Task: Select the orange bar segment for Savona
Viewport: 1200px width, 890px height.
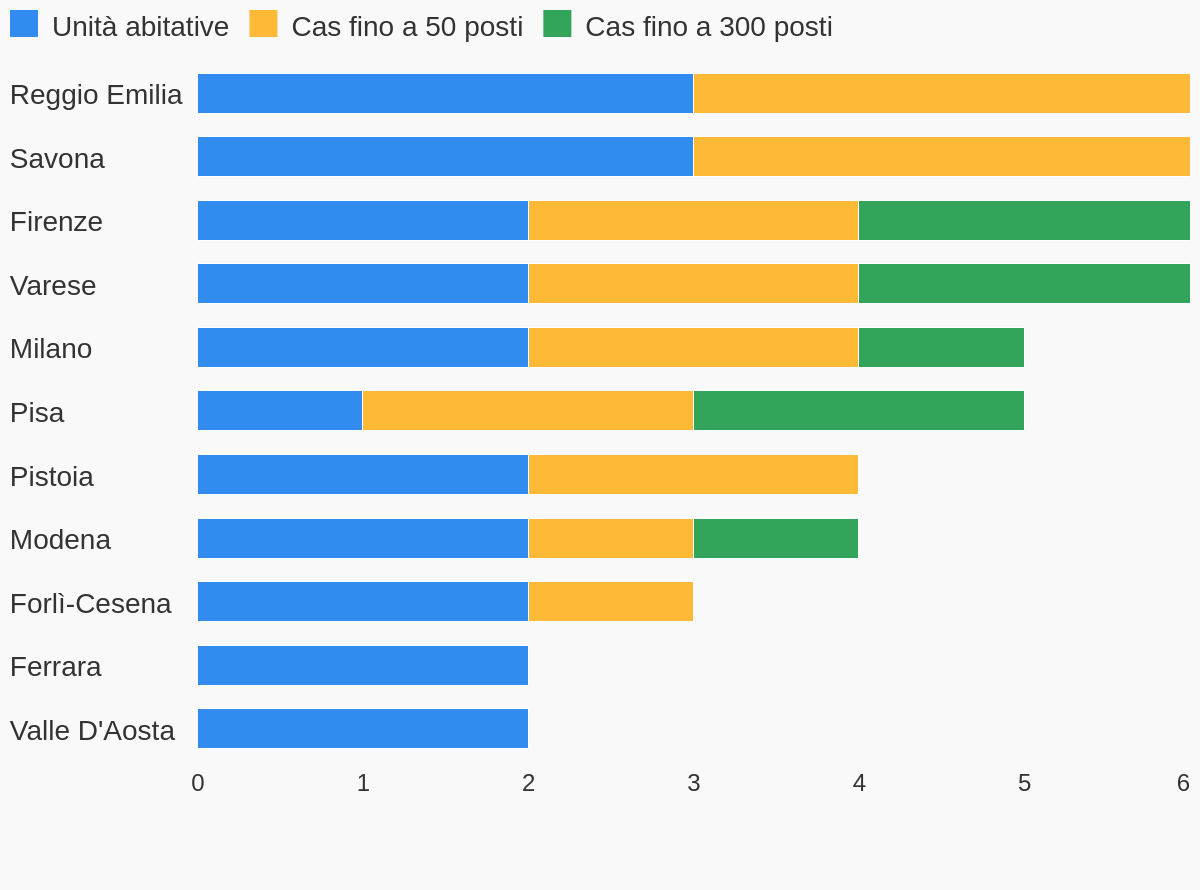Action: point(942,157)
